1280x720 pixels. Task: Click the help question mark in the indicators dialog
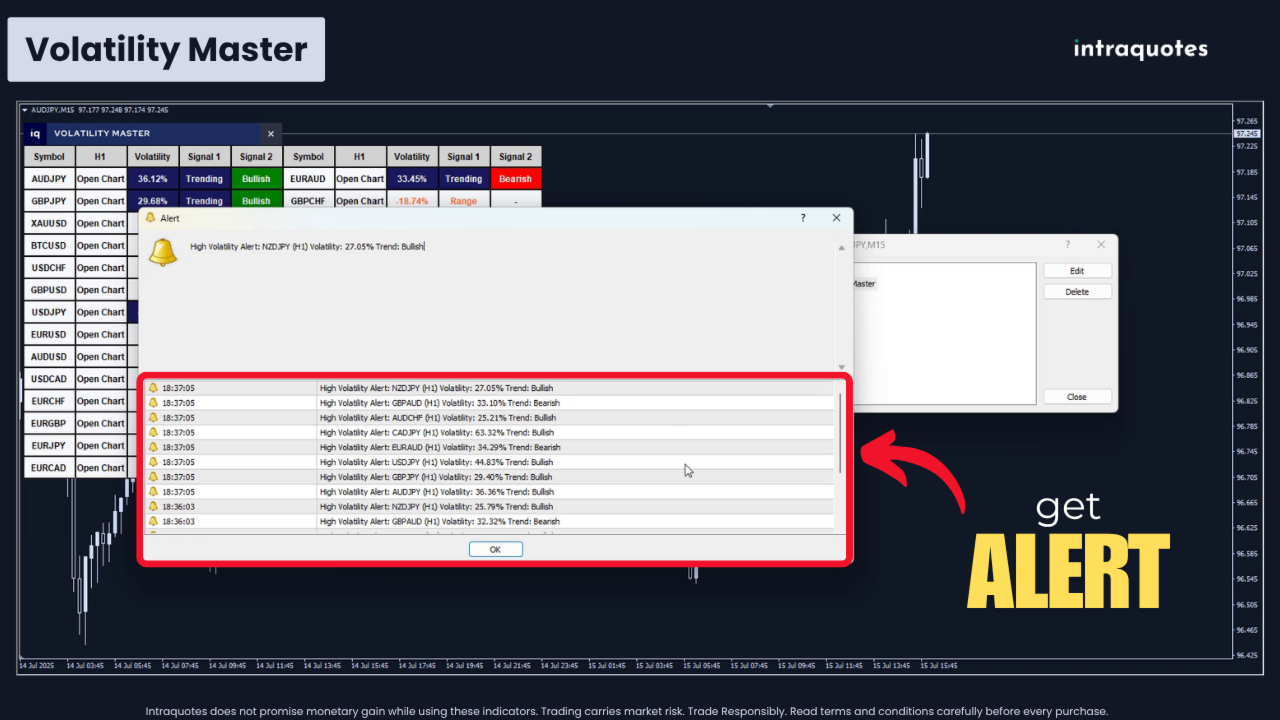(1067, 244)
